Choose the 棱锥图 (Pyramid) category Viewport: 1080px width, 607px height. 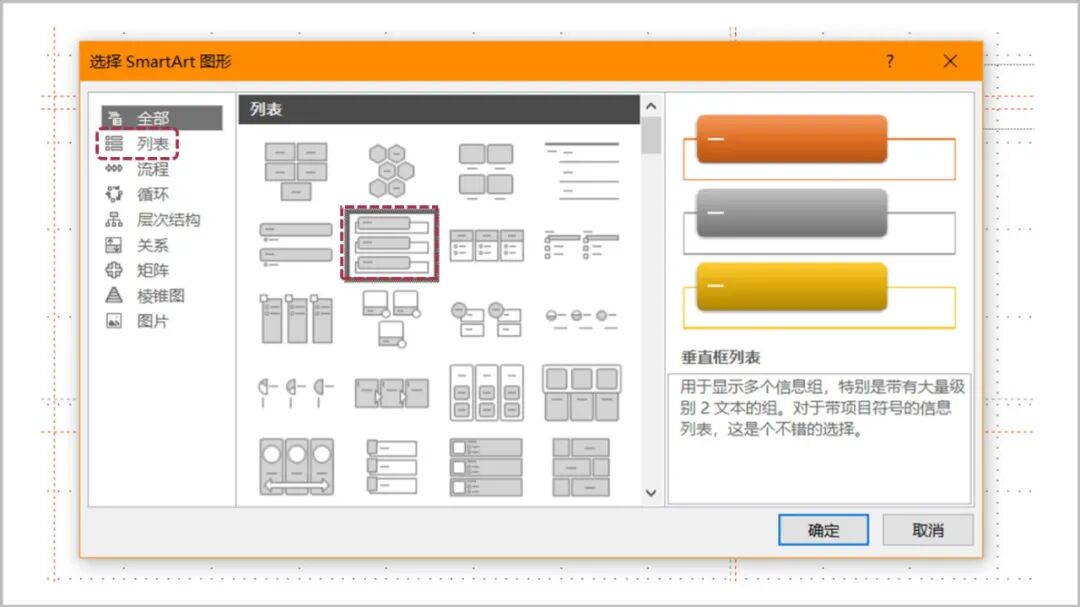[x=145, y=296]
